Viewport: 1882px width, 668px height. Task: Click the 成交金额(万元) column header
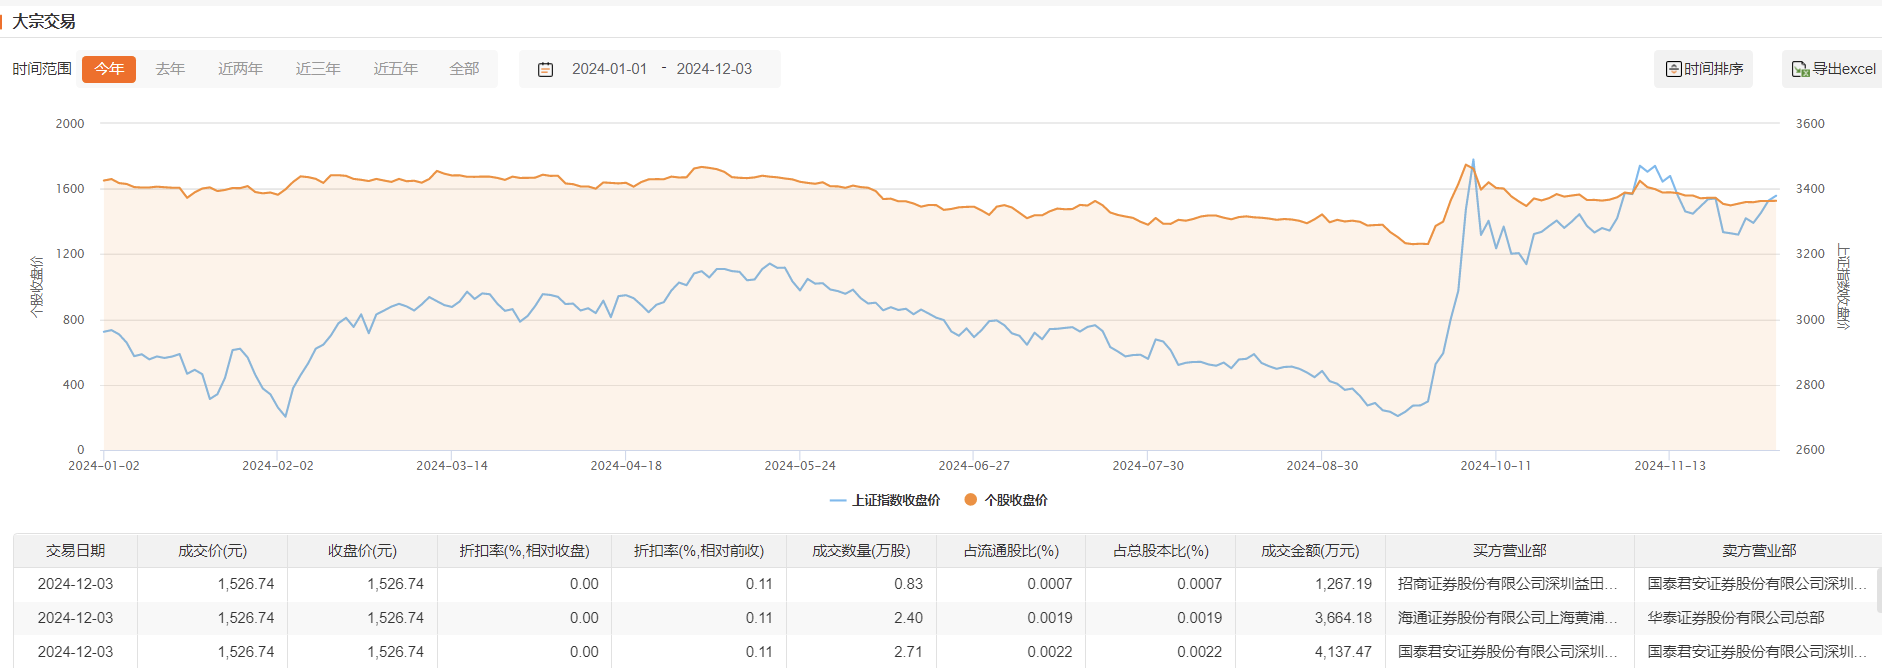(1310, 551)
